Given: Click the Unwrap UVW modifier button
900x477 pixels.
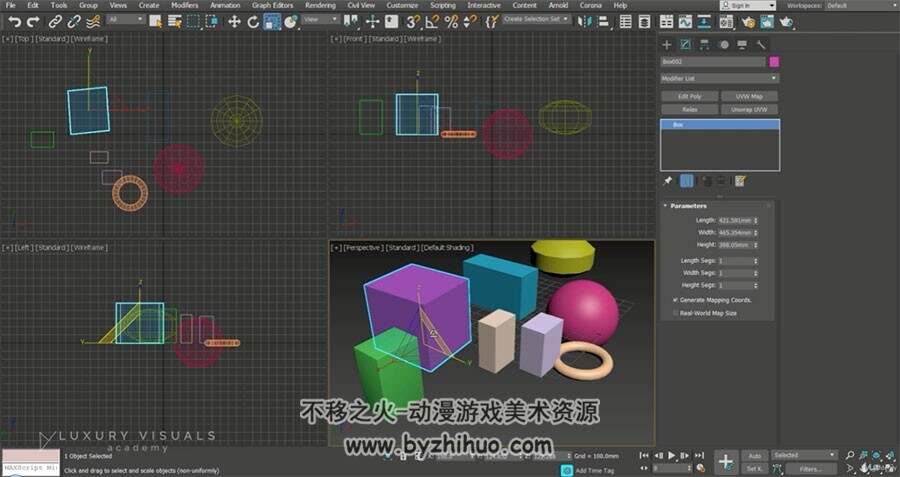Looking at the screenshot, I should pyautogui.click(x=749, y=109).
